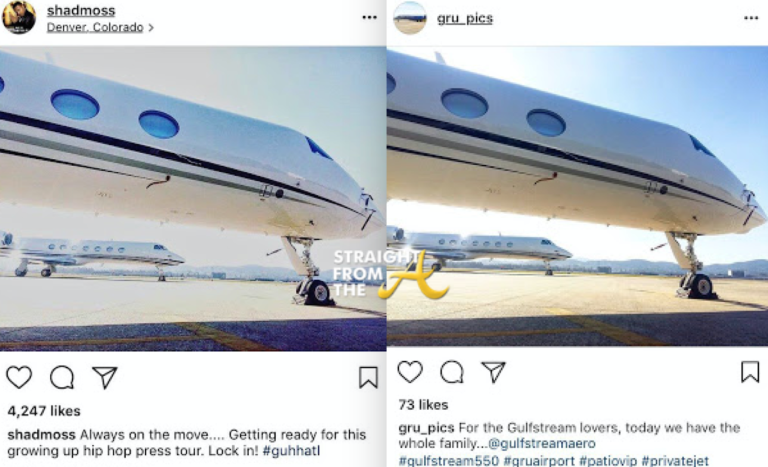
Task: Open the comment bubble on gru_pics post
Action: tap(452, 371)
